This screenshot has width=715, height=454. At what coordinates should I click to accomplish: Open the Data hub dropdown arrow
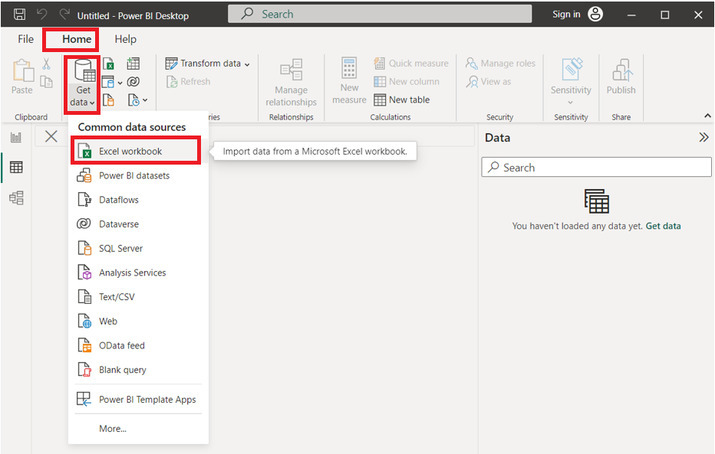[x=120, y=83]
